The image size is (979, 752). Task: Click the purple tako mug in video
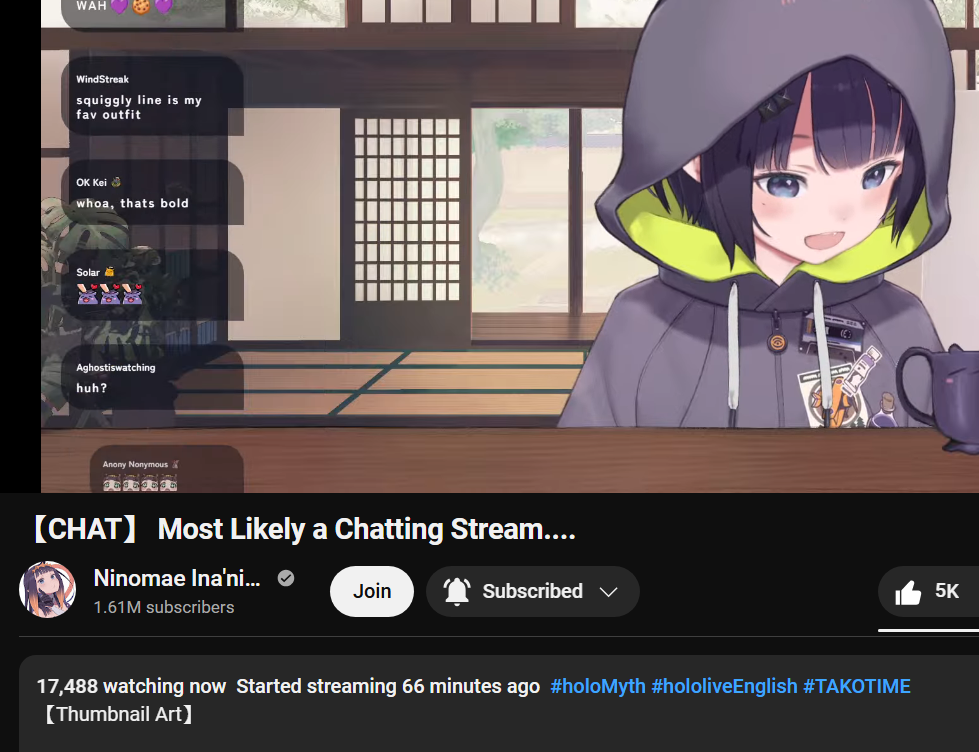pos(938,396)
